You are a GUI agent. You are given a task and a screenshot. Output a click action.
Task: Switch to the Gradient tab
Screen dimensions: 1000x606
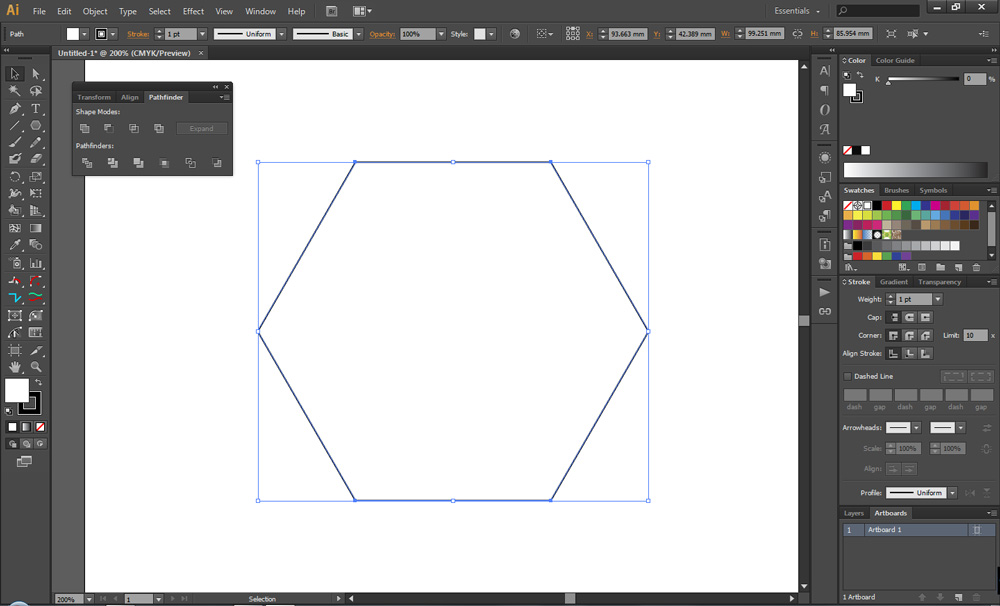coord(893,282)
